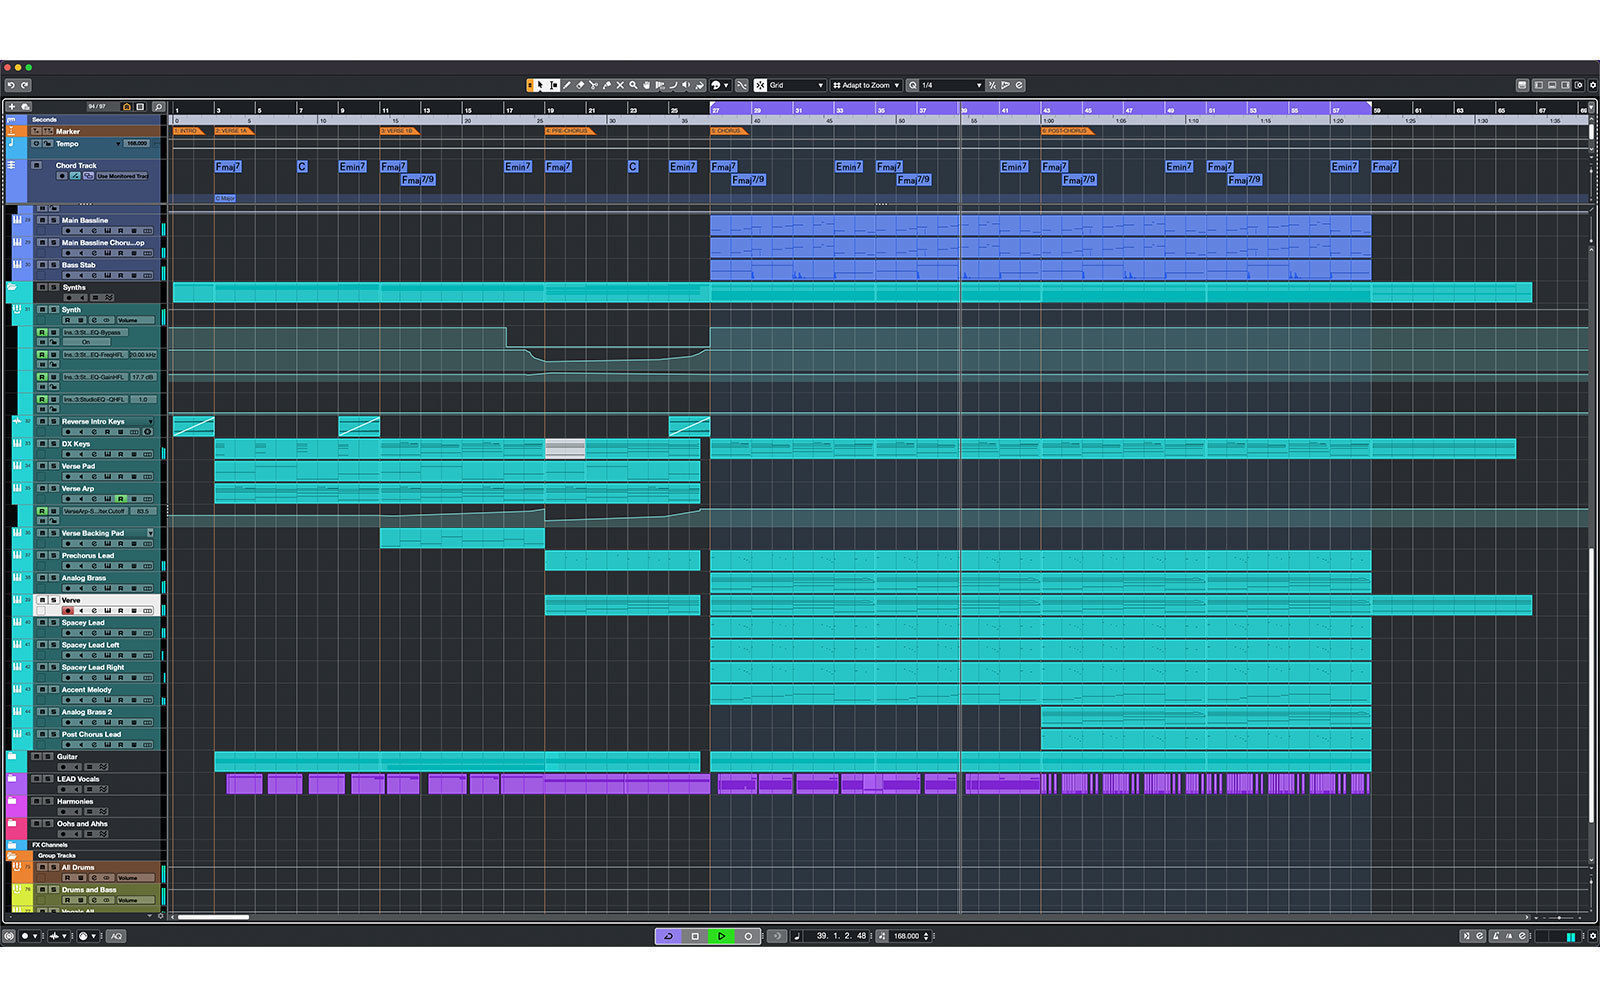The height and width of the screenshot is (1007, 1600).
Task: Select the Range Selection tool
Action: pos(554,85)
